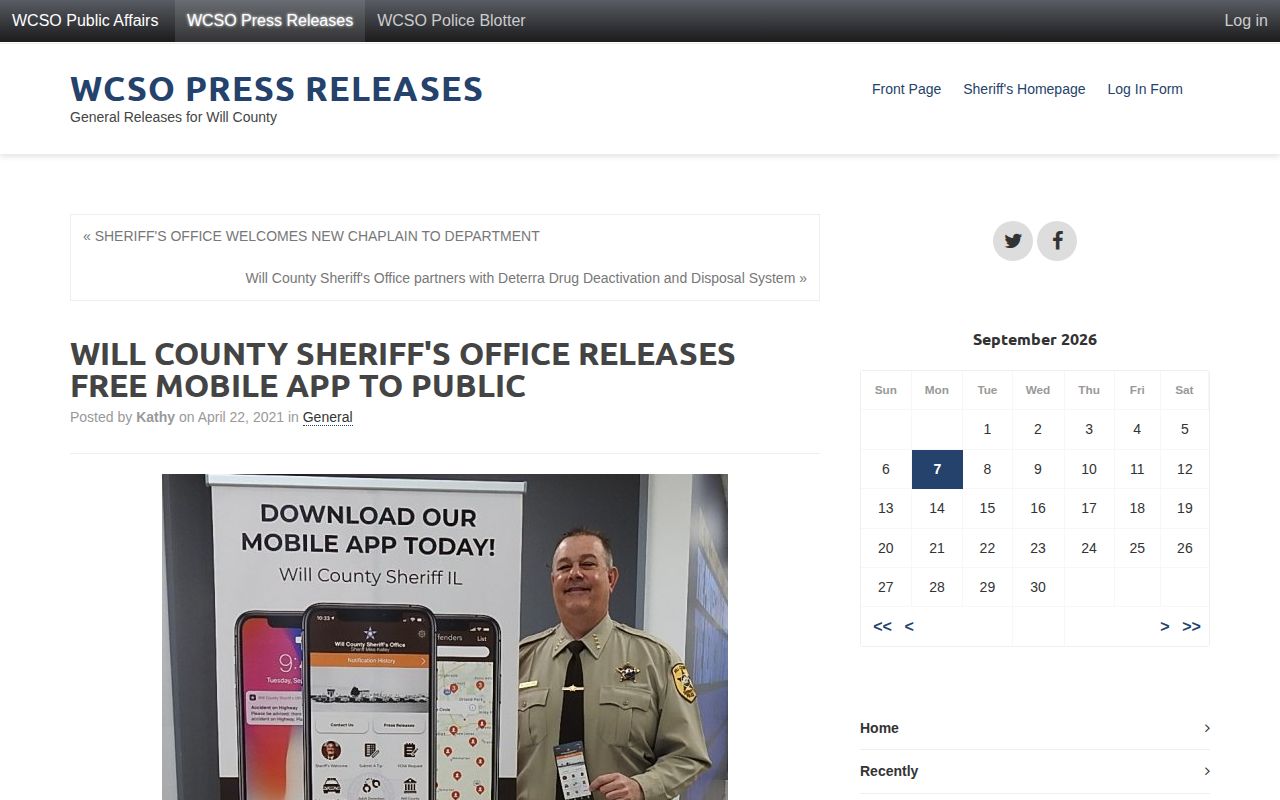Open the General category link
This screenshot has width=1280, height=800.
point(327,417)
